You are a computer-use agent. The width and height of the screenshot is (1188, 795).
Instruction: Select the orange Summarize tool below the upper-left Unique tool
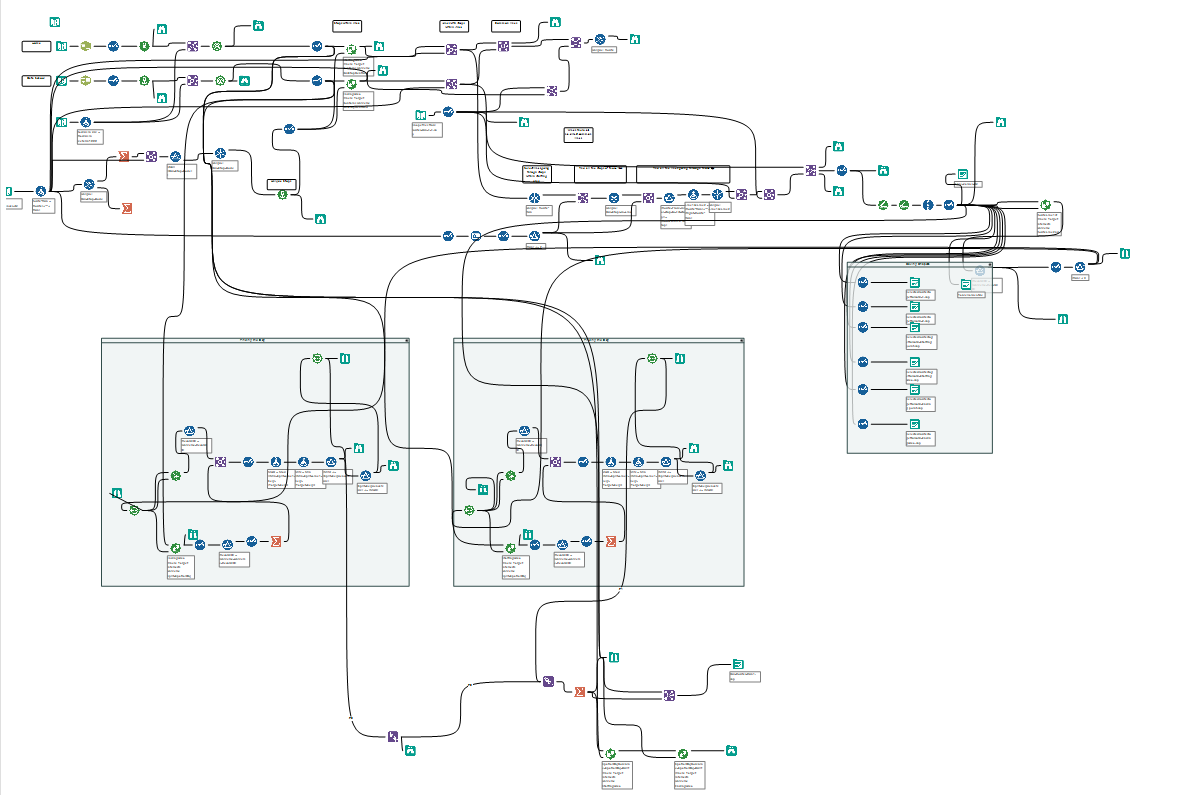(127, 208)
